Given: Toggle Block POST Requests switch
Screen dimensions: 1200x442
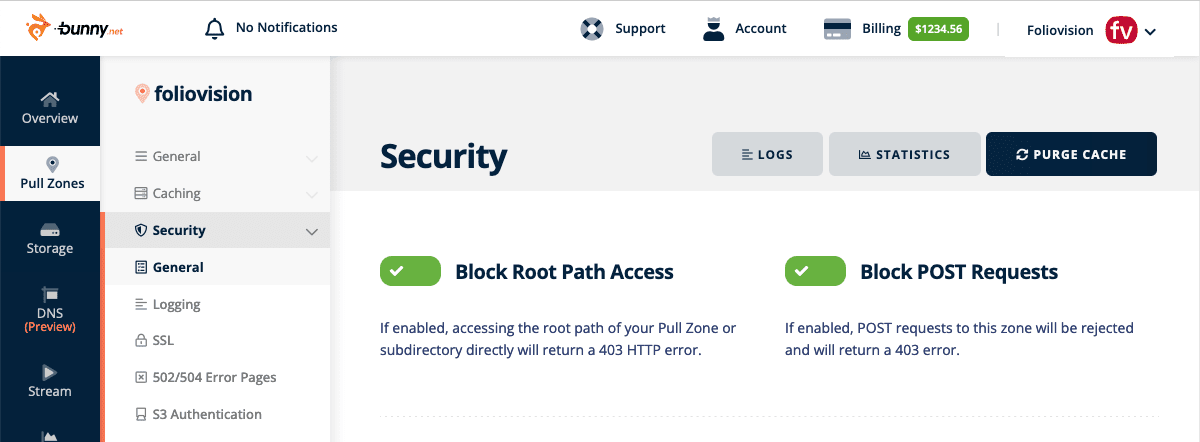Looking at the screenshot, I should pyautogui.click(x=815, y=271).
